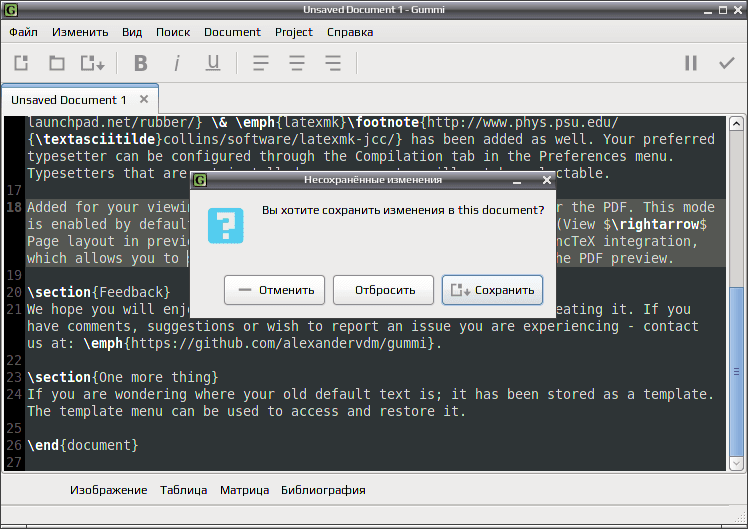This screenshot has width=748, height=529.
Task: Toggle underline formatting
Action: [213, 63]
